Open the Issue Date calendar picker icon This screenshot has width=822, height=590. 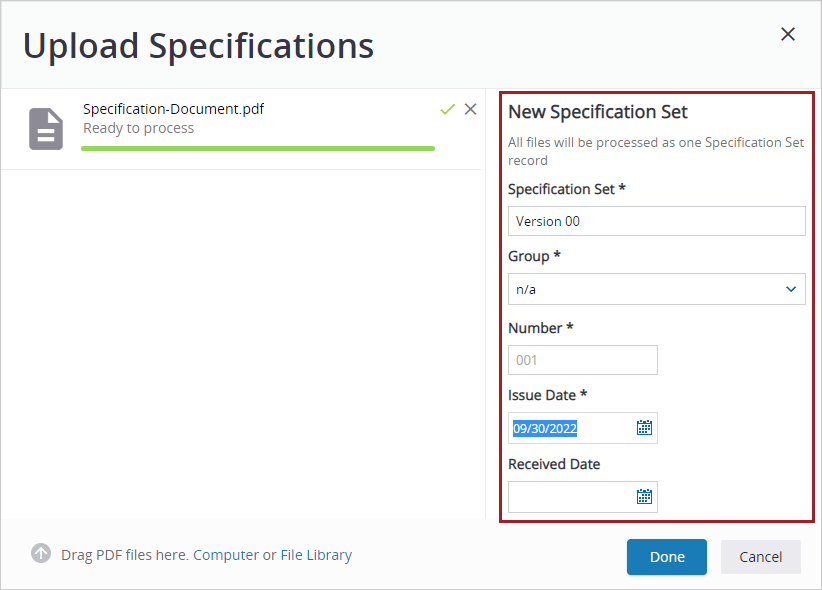647,427
